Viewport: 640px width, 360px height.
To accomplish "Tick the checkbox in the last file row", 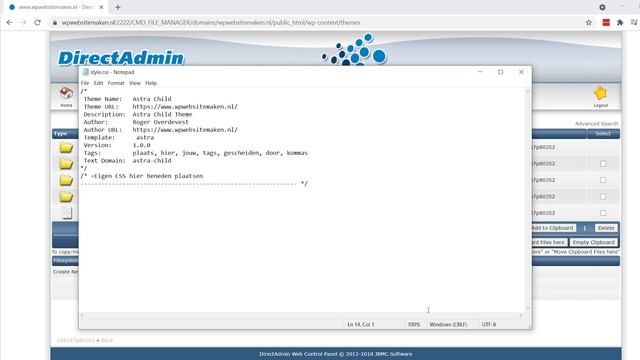I will click(603, 213).
